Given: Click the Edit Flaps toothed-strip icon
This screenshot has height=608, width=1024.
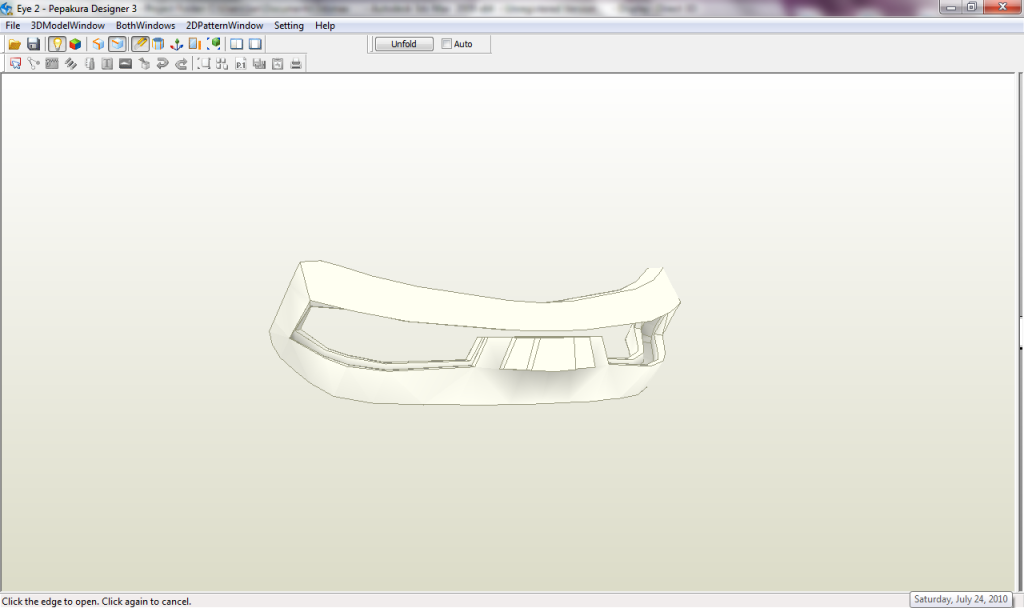Looking at the screenshot, I should 52,64.
